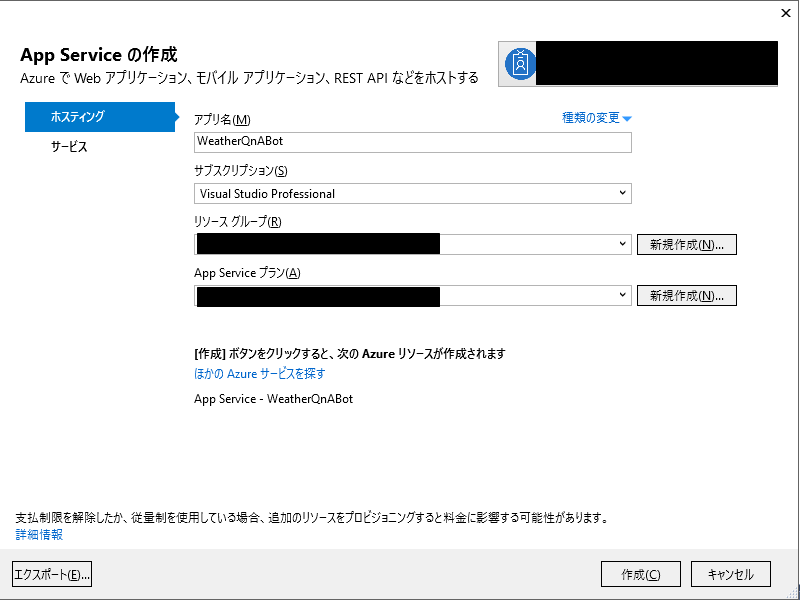Image resolution: width=800 pixels, height=600 pixels.
Task: Click the アプリ名(M) label
Action: click(222, 119)
